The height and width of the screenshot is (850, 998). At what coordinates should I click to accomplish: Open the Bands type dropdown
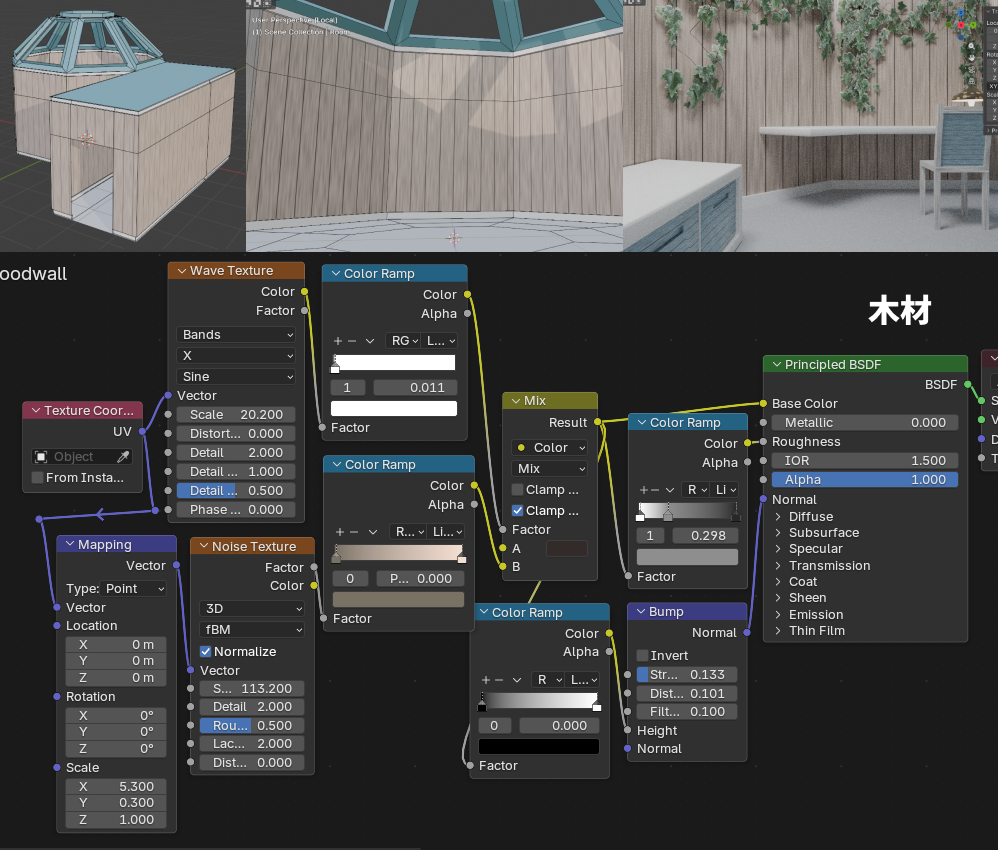tap(236, 335)
